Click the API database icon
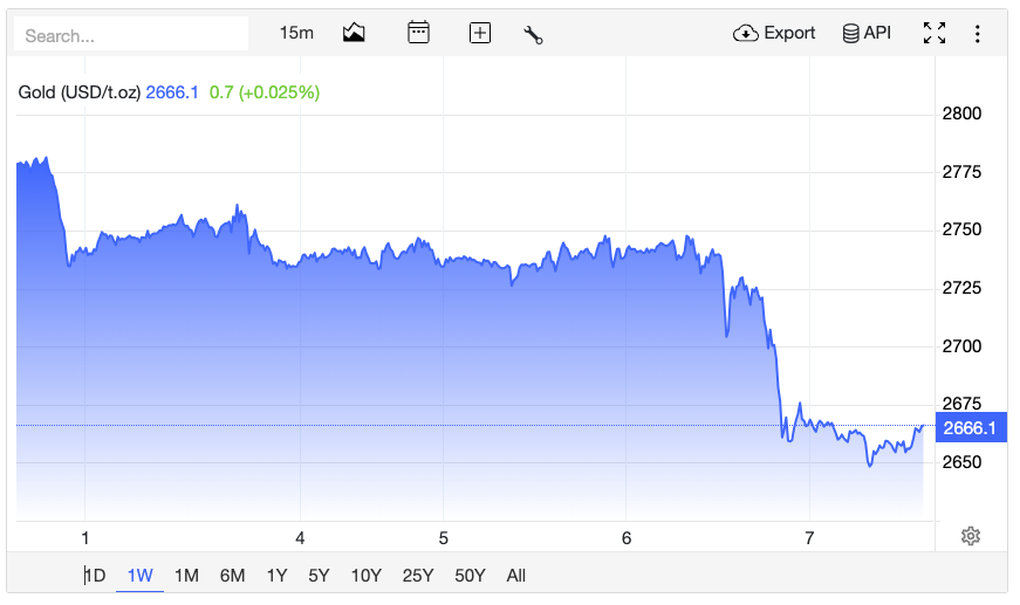The image size is (1020, 605). click(851, 33)
